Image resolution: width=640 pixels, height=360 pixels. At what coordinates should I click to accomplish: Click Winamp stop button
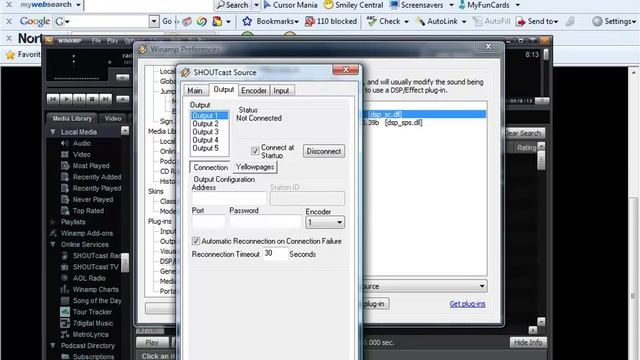[x=92, y=99]
